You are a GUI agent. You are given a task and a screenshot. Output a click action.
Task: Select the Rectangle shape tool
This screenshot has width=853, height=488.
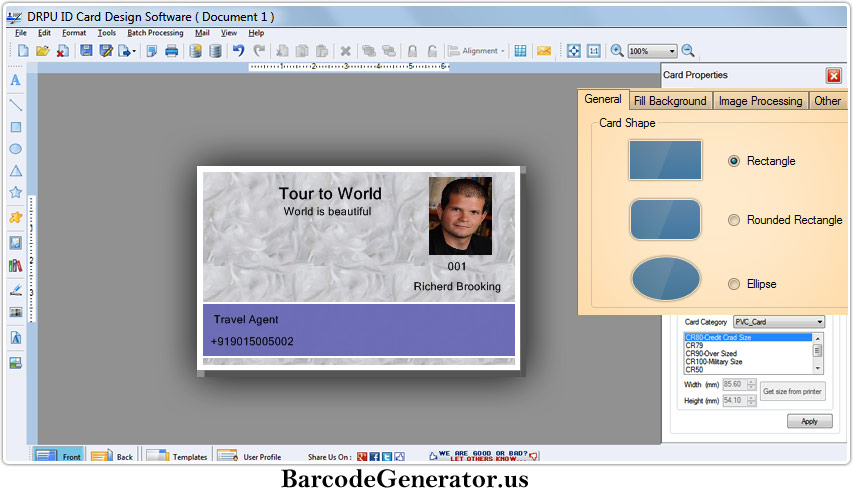(16, 127)
